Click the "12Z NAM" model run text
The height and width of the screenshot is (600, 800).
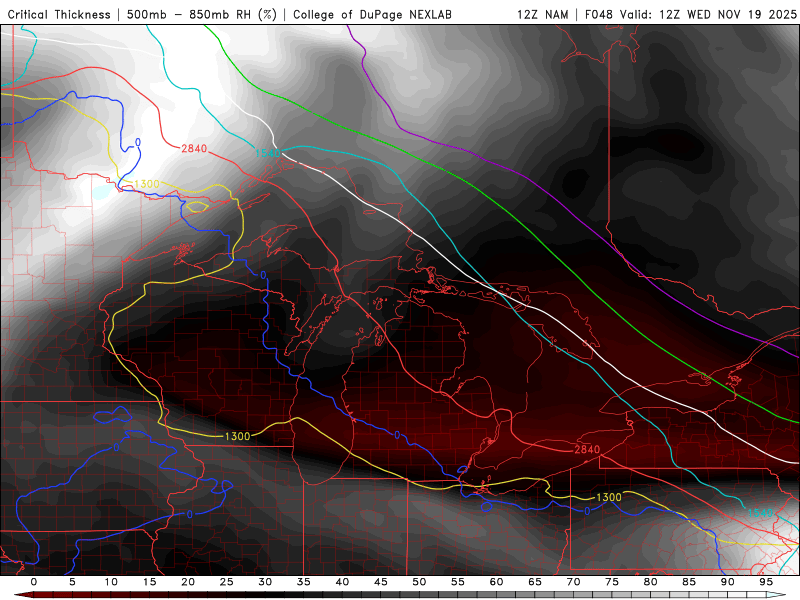click(x=542, y=15)
